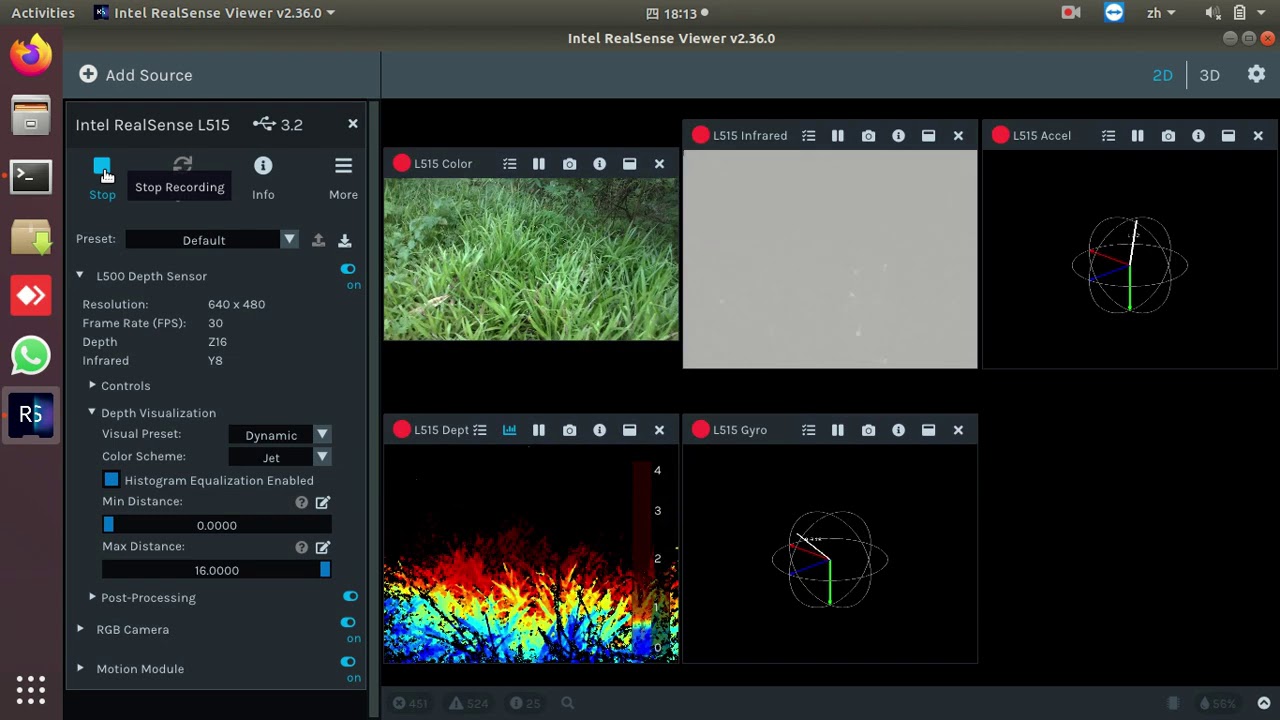The height and width of the screenshot is (720, 1280).
Task: Expand the RGB Camera section
Action: (x=80, y=629)
